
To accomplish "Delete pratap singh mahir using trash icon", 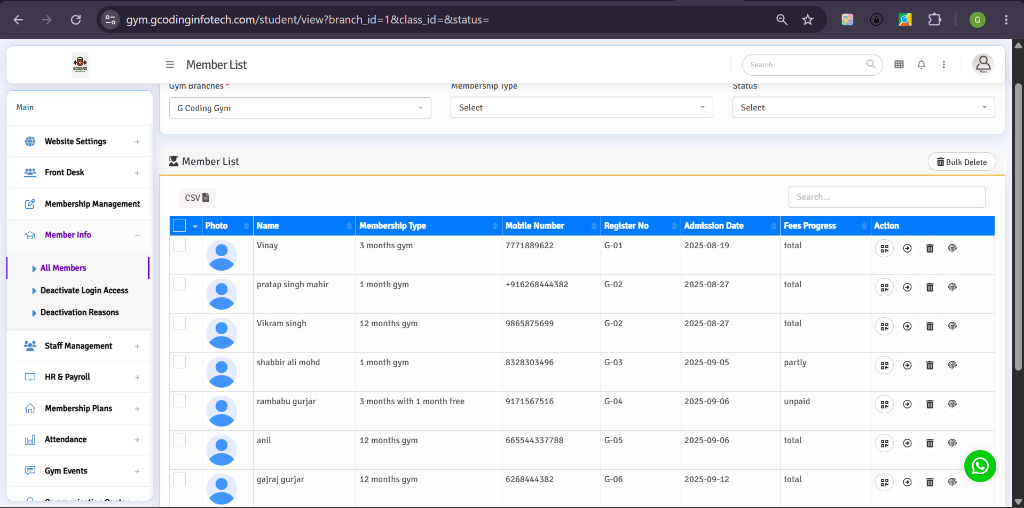I will (x=930, y=287).
